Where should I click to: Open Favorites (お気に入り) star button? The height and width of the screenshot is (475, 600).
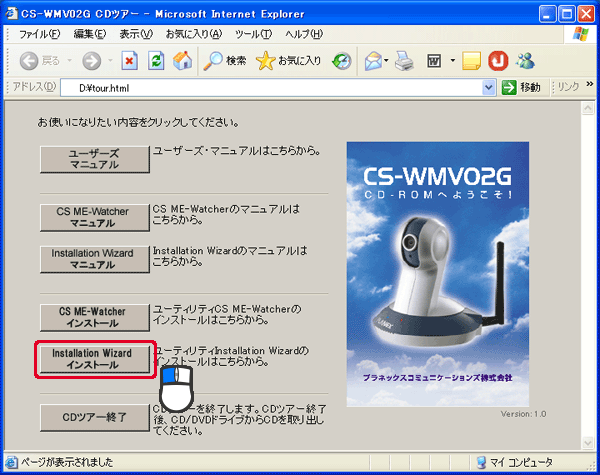[x=289, y=60]
